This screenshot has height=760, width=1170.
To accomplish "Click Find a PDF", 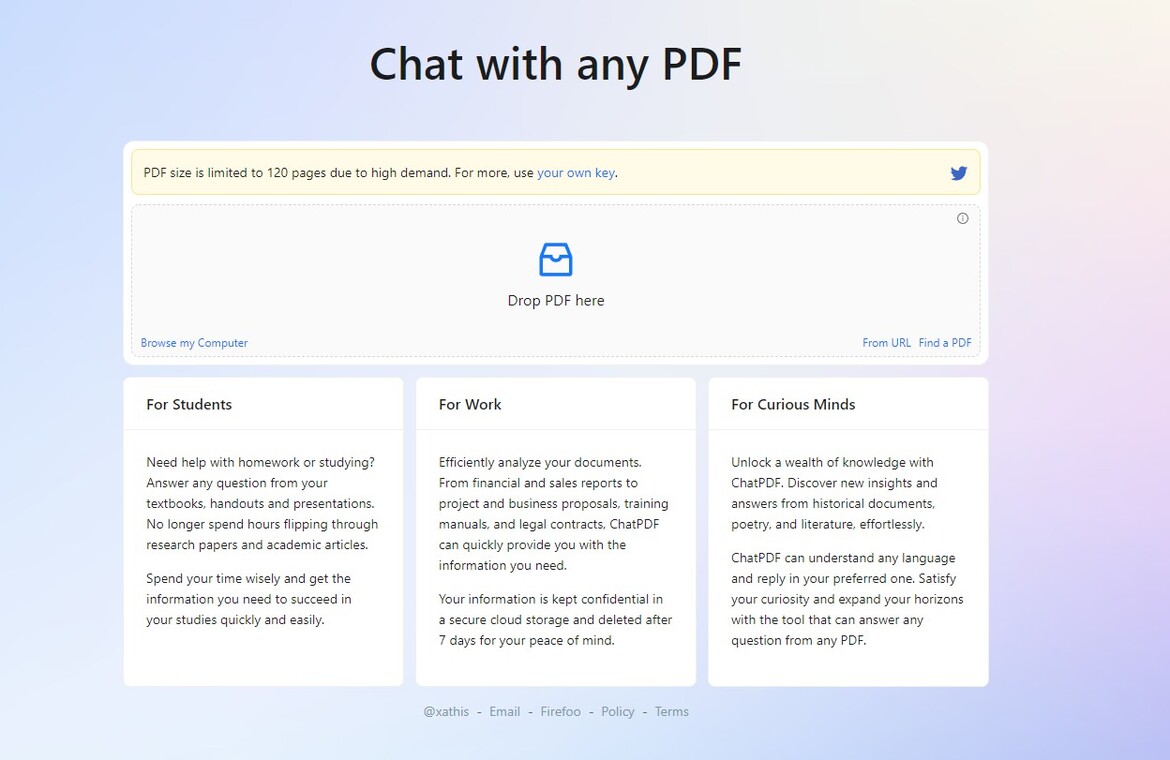I will click(944, 342).
